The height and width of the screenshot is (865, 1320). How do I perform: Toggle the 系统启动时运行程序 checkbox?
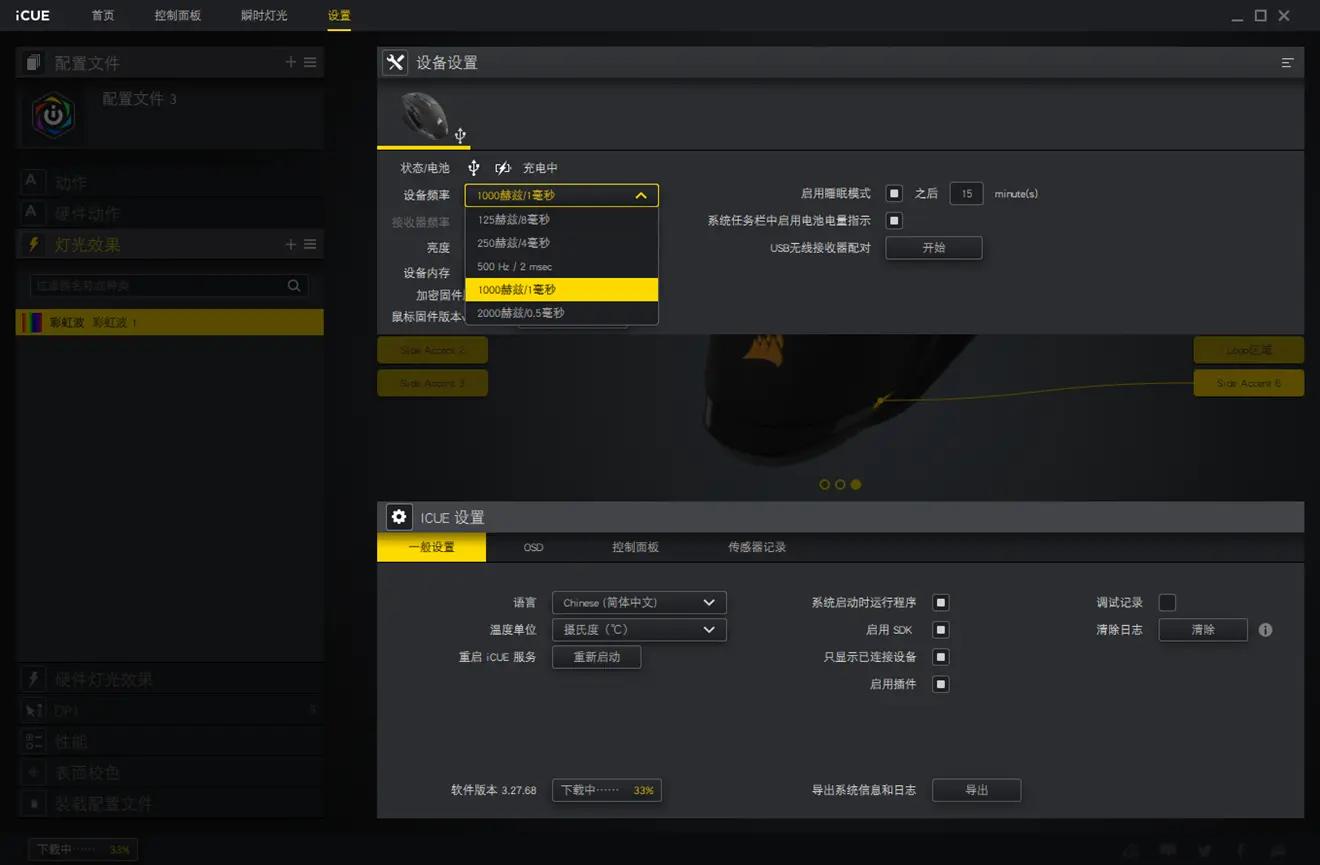click(940, 602)
